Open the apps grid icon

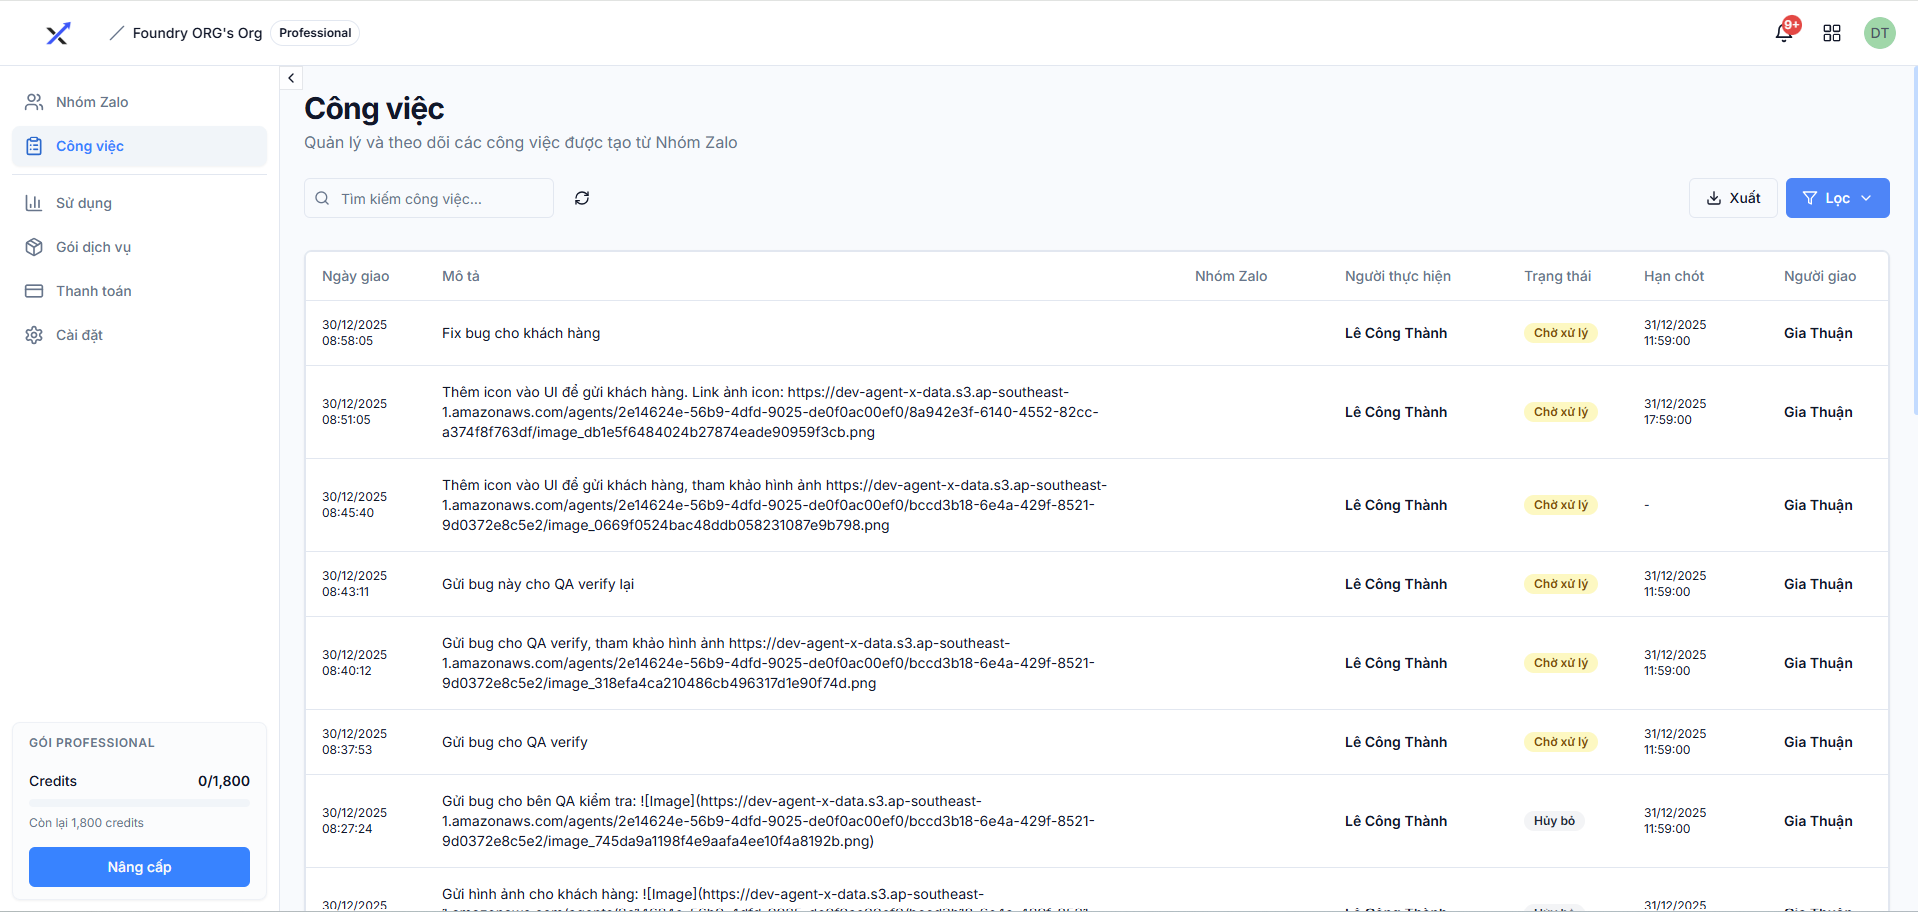(x=1832, y=33)
